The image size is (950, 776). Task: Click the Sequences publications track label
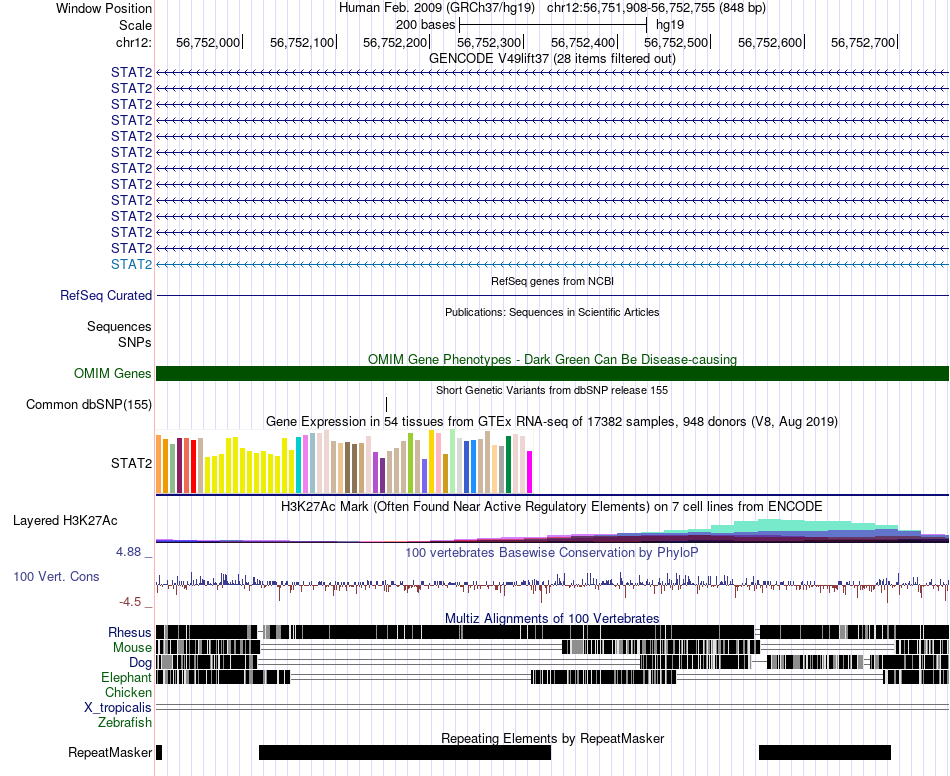119,327
